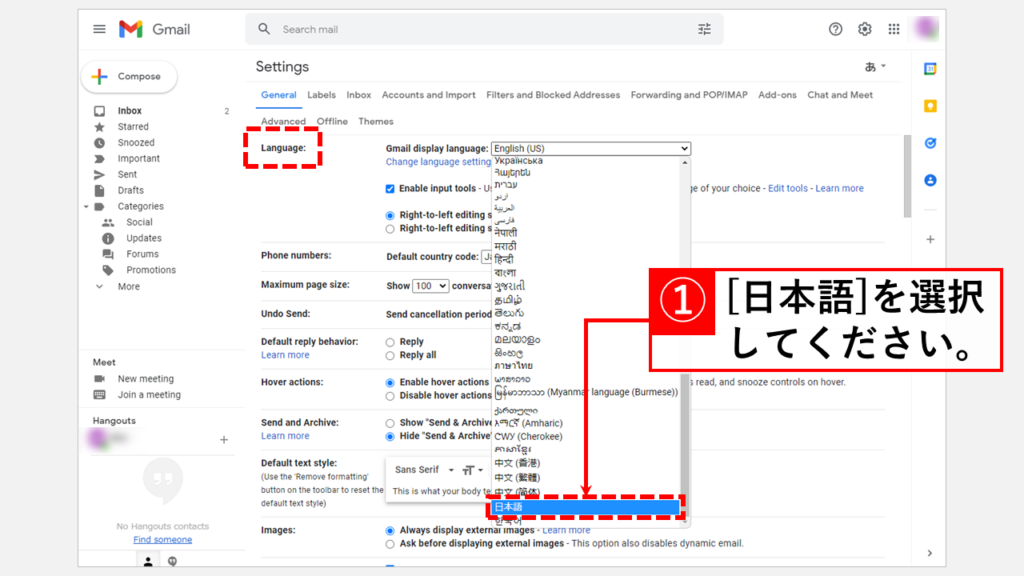Viewport: 1024px width, 576px height.
Task: Click the Find someone link
Action: (162, 540)
